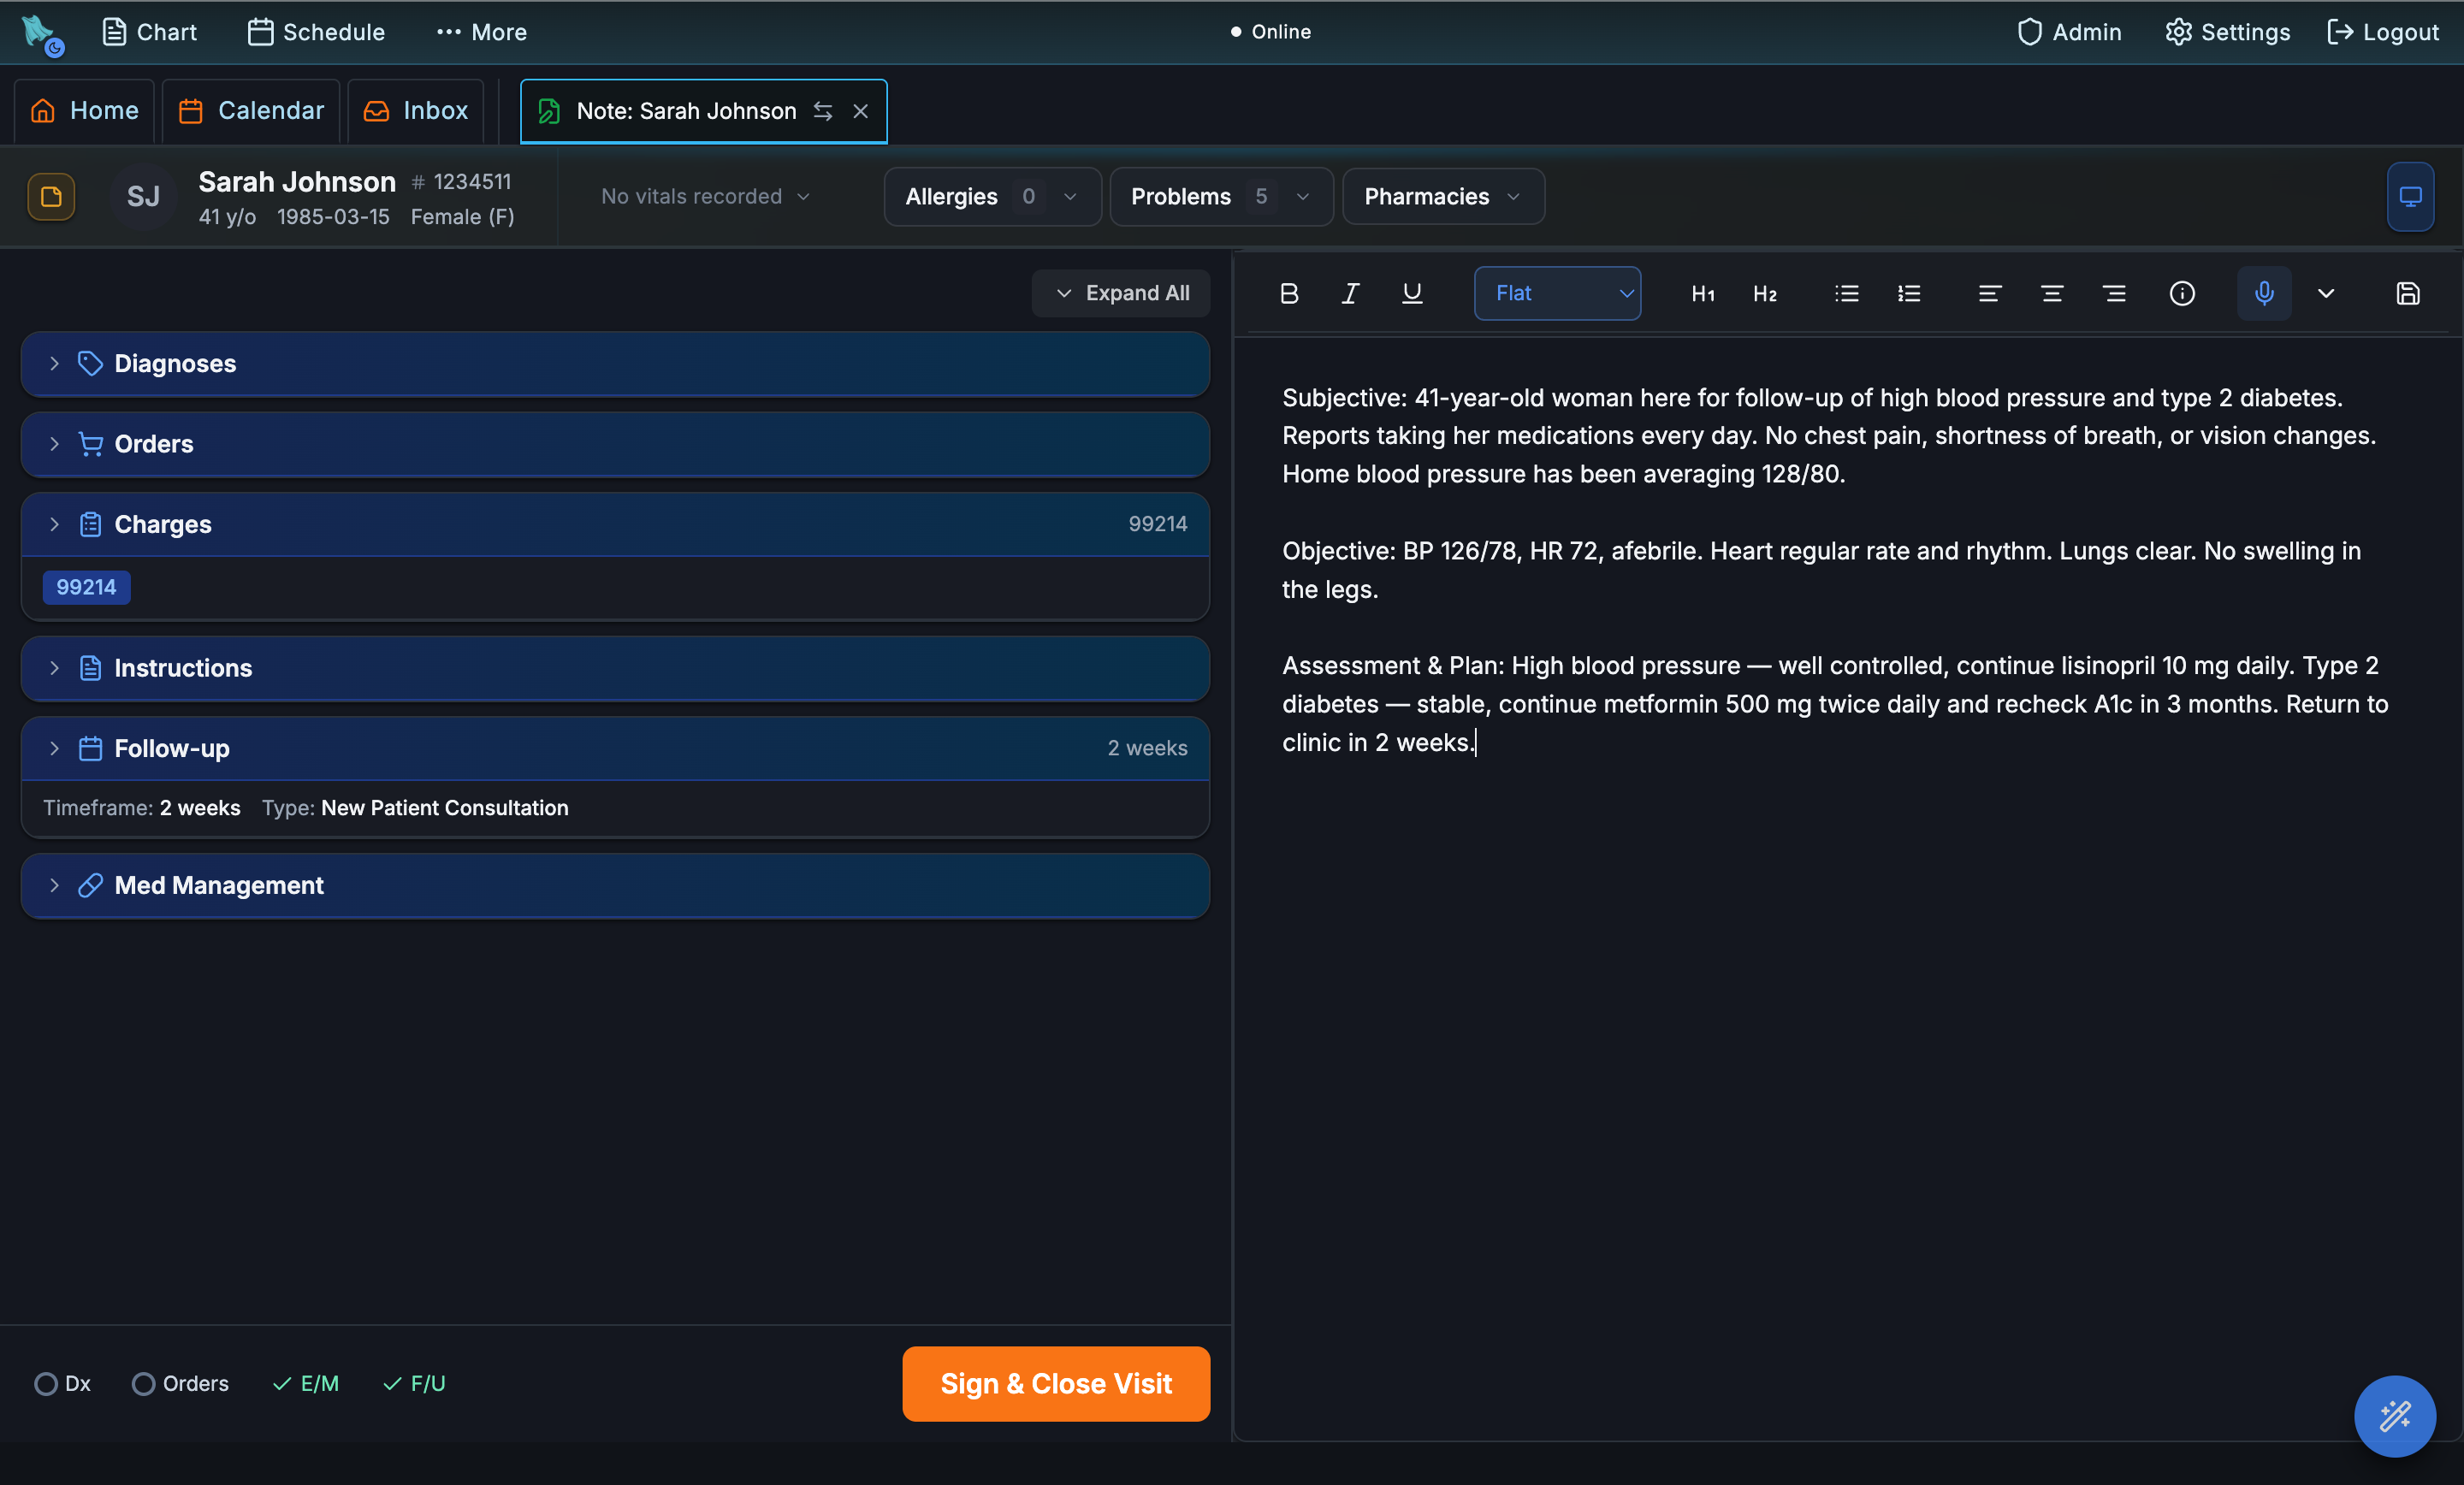Insert a bulleted list
Viewport: 2464px width, 1485px height.
click(1847, 293)
